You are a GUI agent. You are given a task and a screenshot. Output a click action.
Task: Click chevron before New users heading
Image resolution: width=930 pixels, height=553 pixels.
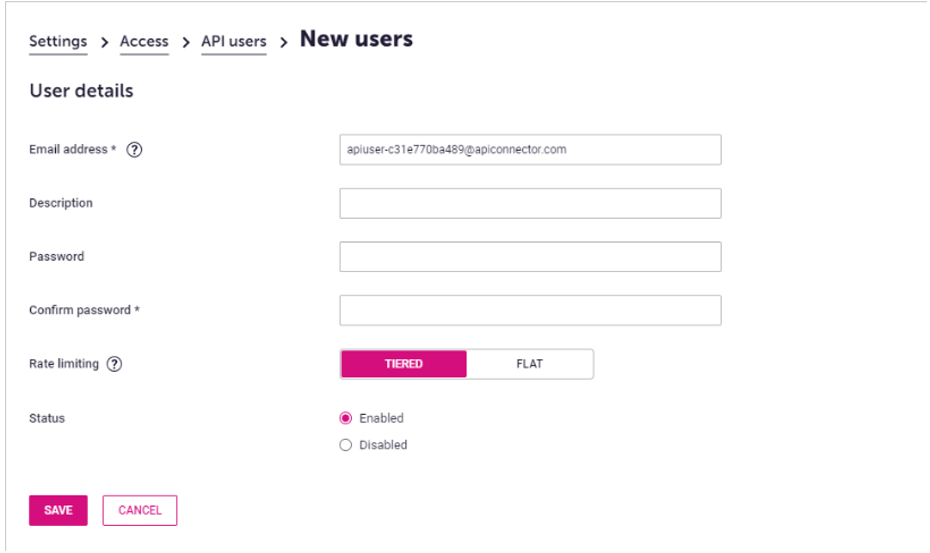[x=284, y=42]
